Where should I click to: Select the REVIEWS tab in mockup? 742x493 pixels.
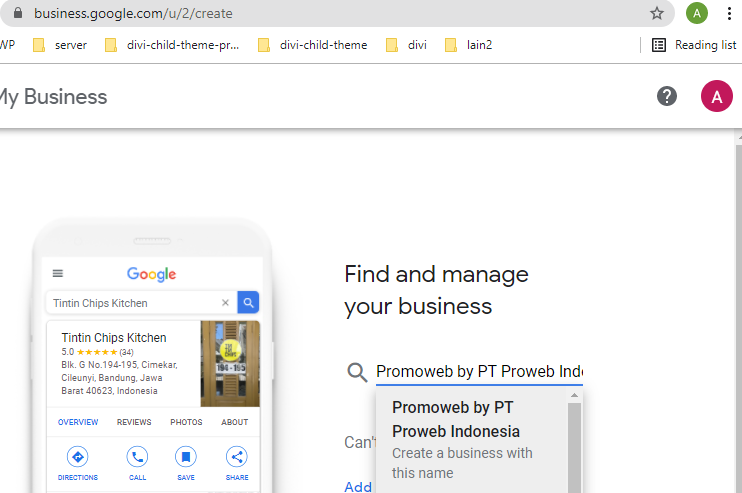click(x=134, y=422)
